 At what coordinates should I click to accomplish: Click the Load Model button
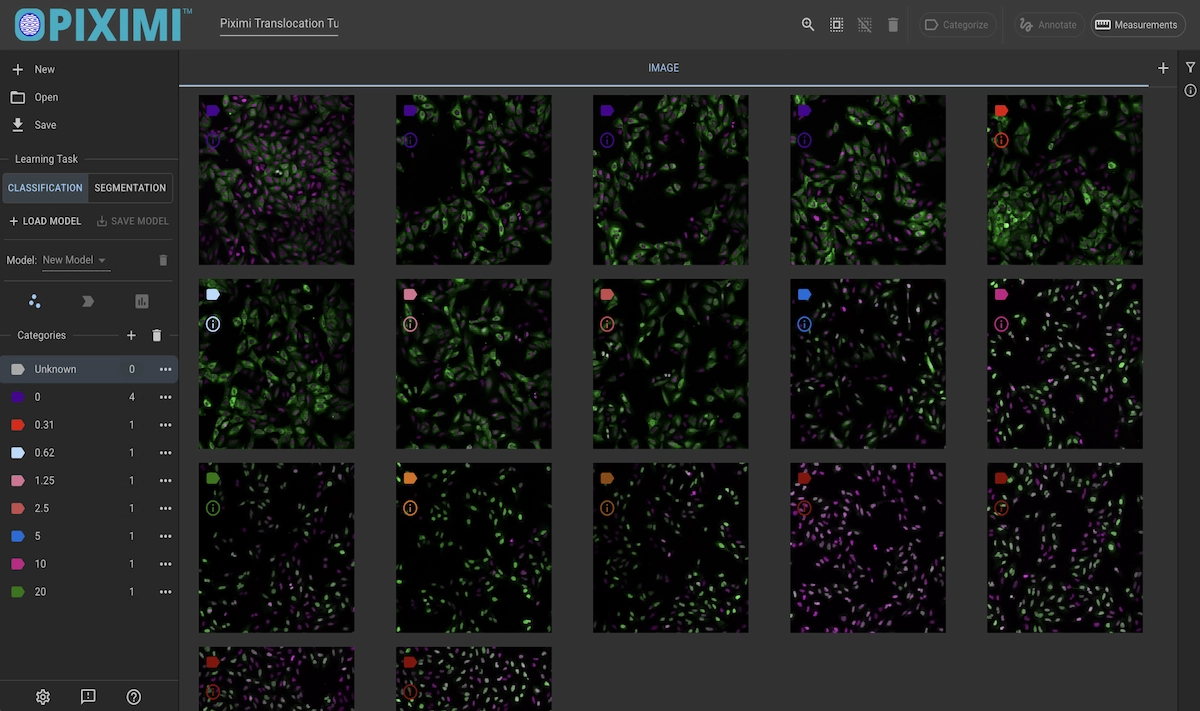[45, 221]
